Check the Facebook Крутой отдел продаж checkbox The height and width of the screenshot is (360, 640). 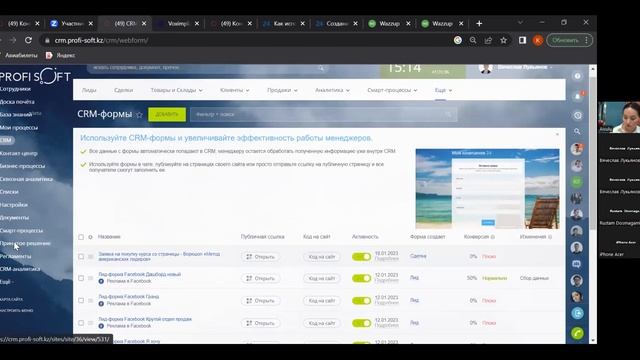click(x=81, y=323)
